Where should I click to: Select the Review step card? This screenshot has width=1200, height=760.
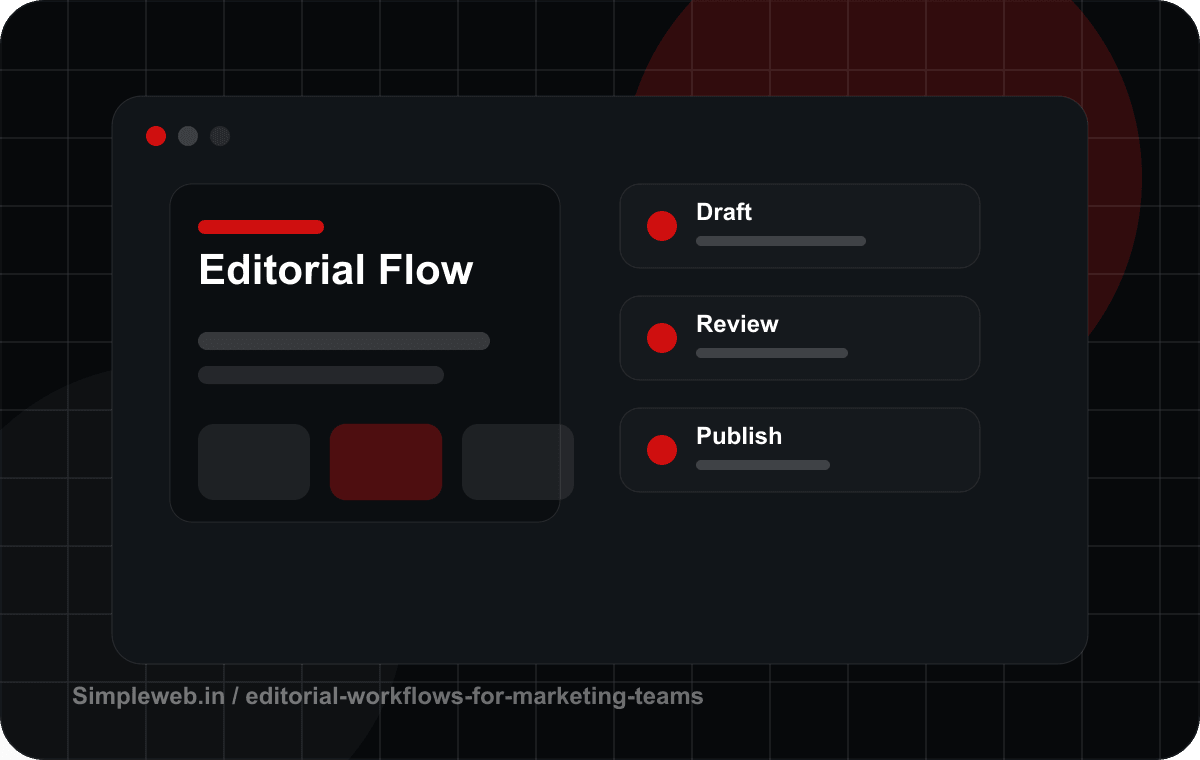click(x=800, y=338)
